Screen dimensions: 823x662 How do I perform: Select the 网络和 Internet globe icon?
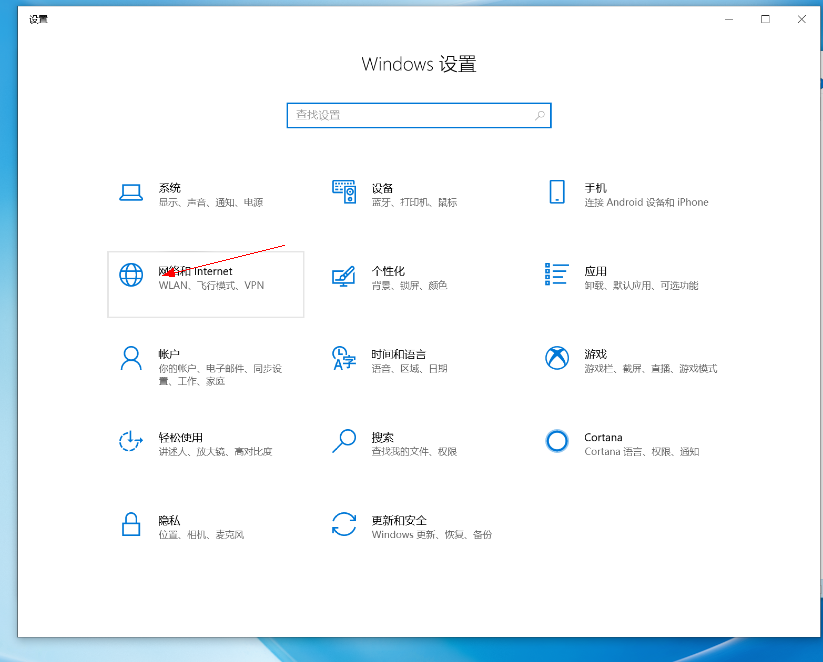pos(131,274)
